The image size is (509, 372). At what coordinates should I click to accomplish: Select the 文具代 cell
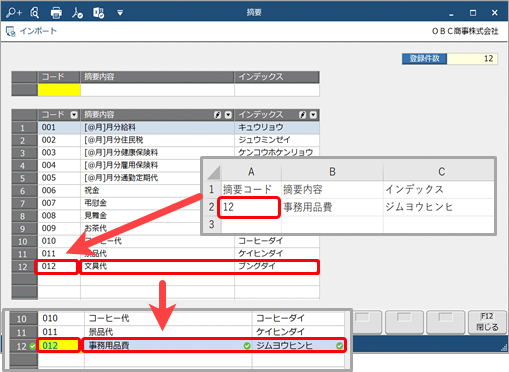click(x=157, y=267)
